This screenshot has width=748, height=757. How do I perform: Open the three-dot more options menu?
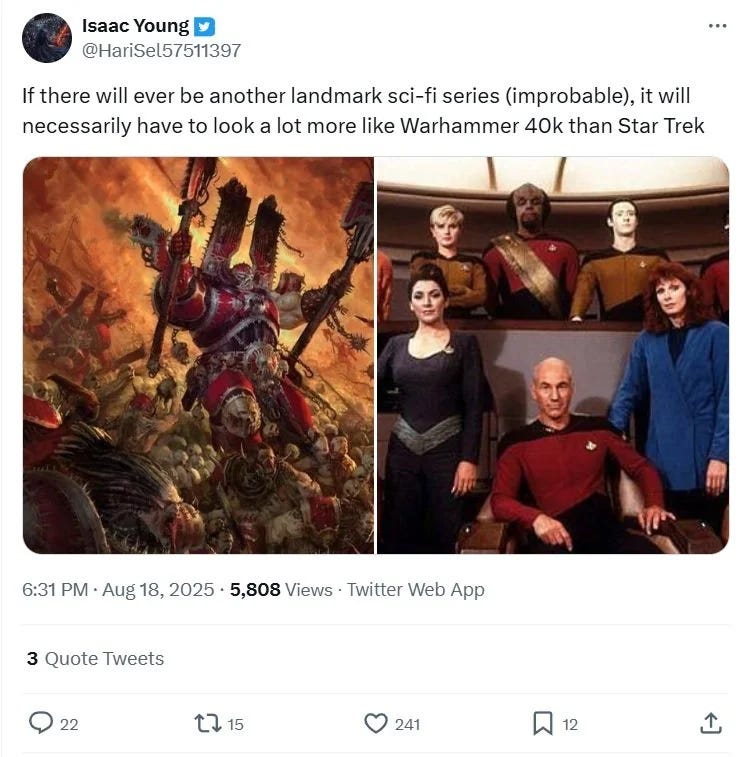click(x=717, y=26)
